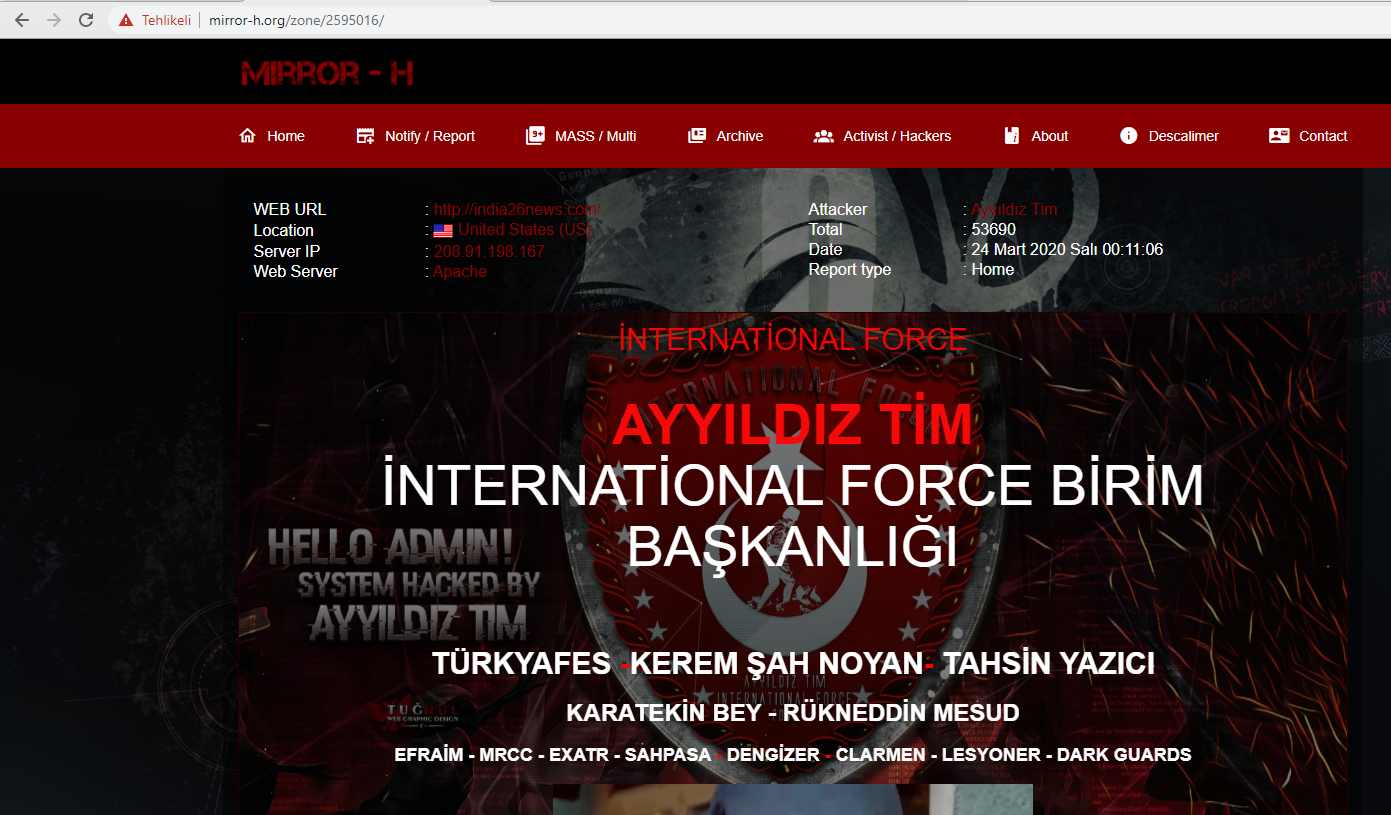Click the name TAHSİN YAZICI

point(1049,663)
